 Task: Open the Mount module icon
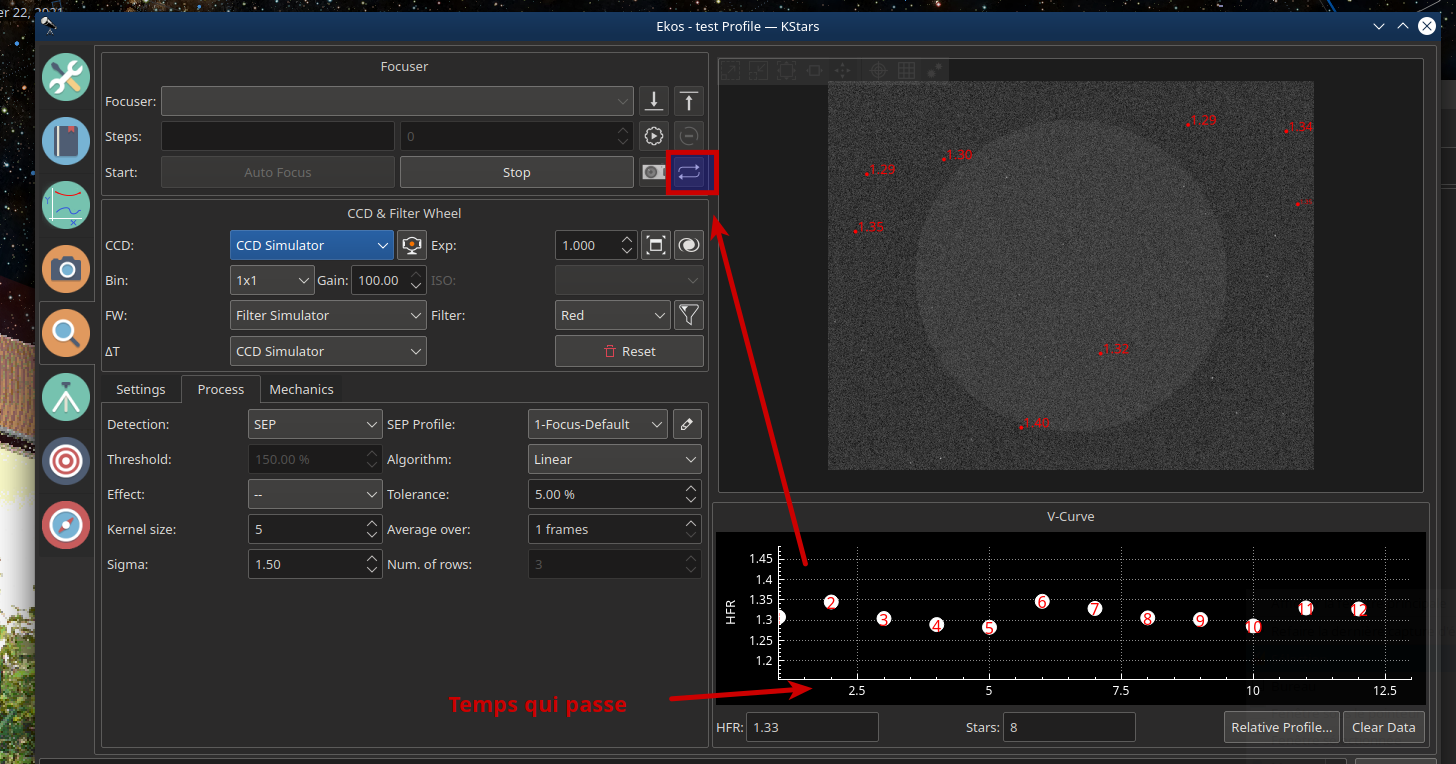coord(66,397)
